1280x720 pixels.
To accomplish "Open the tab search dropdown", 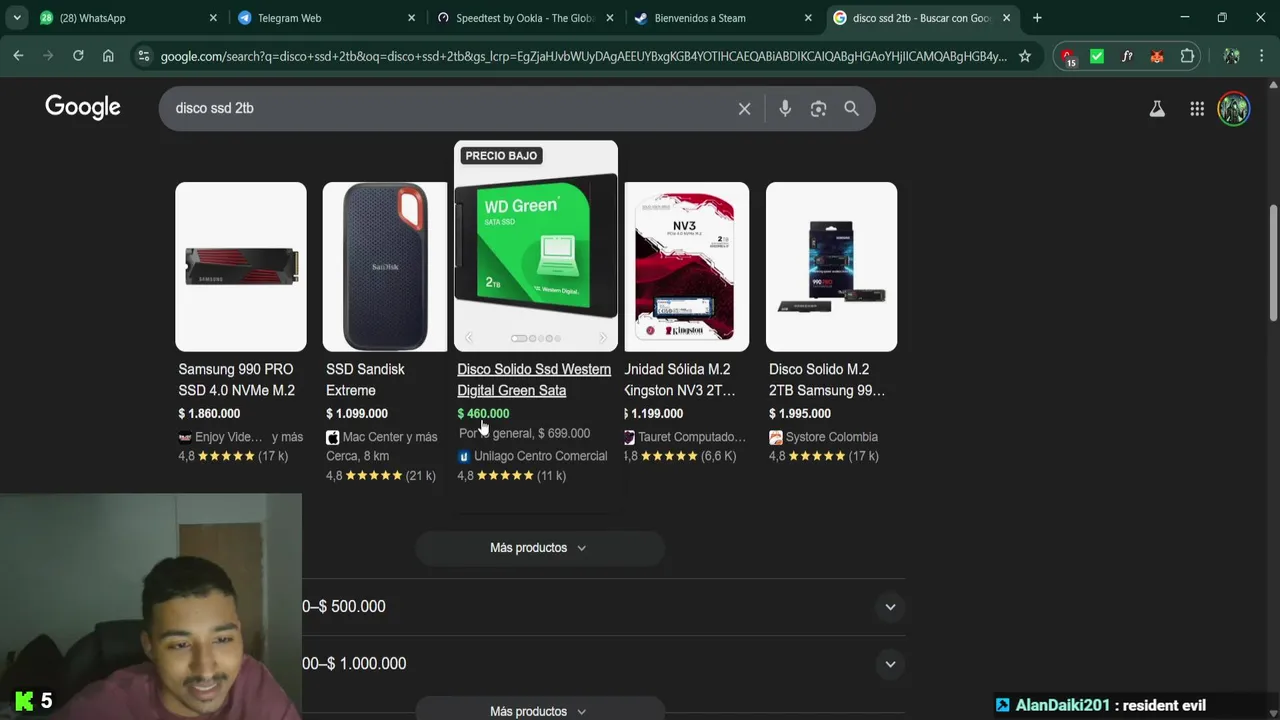I will click(x=17, y=18).
